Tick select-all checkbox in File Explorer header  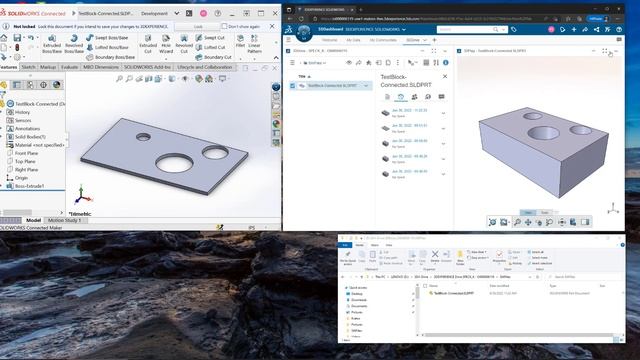[x=425, y=286]
